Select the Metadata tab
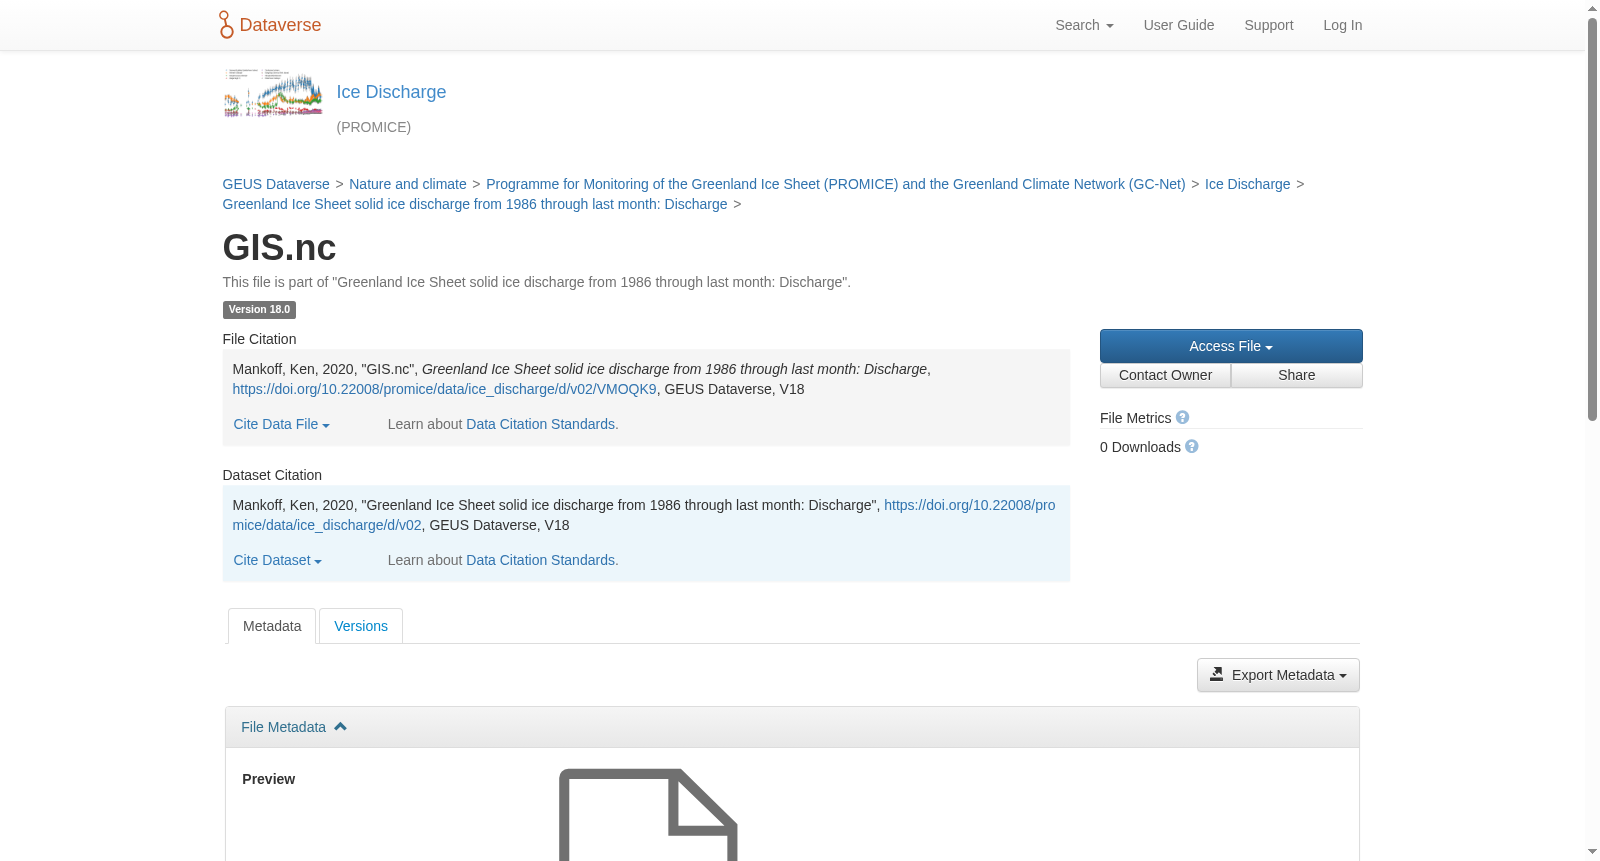 coord(272,626)
